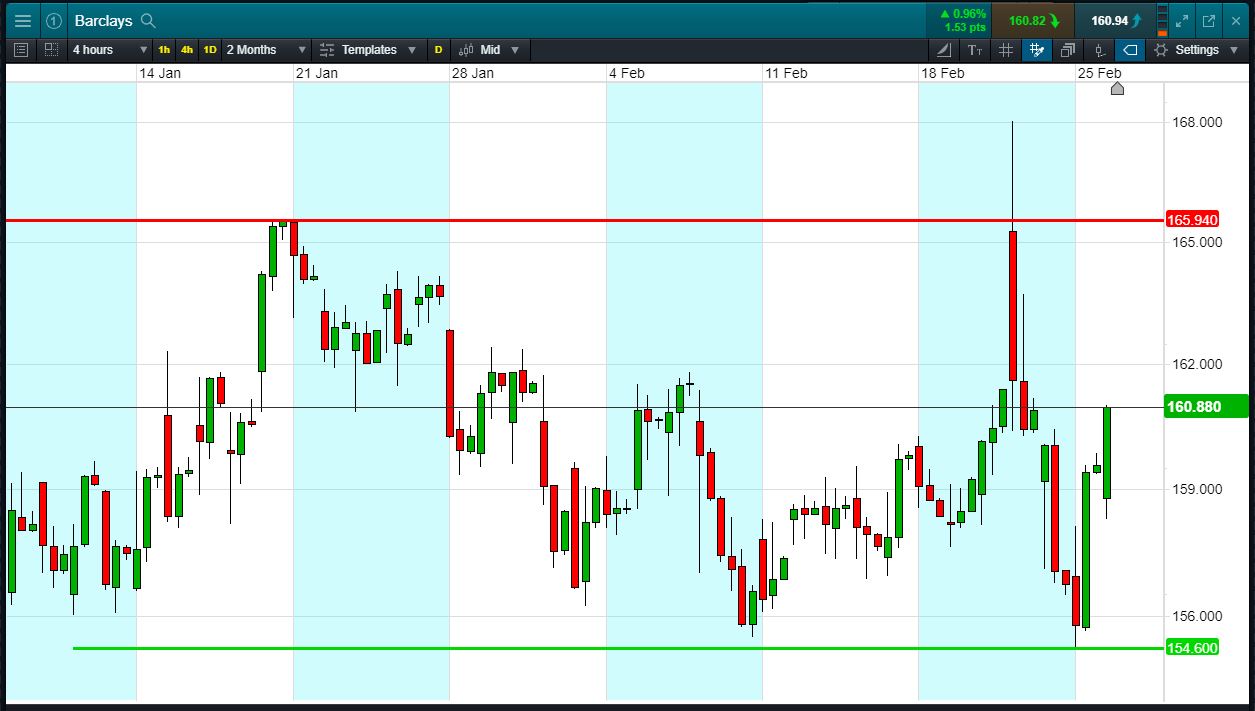Click the stacked windows clone chart icon

click(x=1067, y=50)
